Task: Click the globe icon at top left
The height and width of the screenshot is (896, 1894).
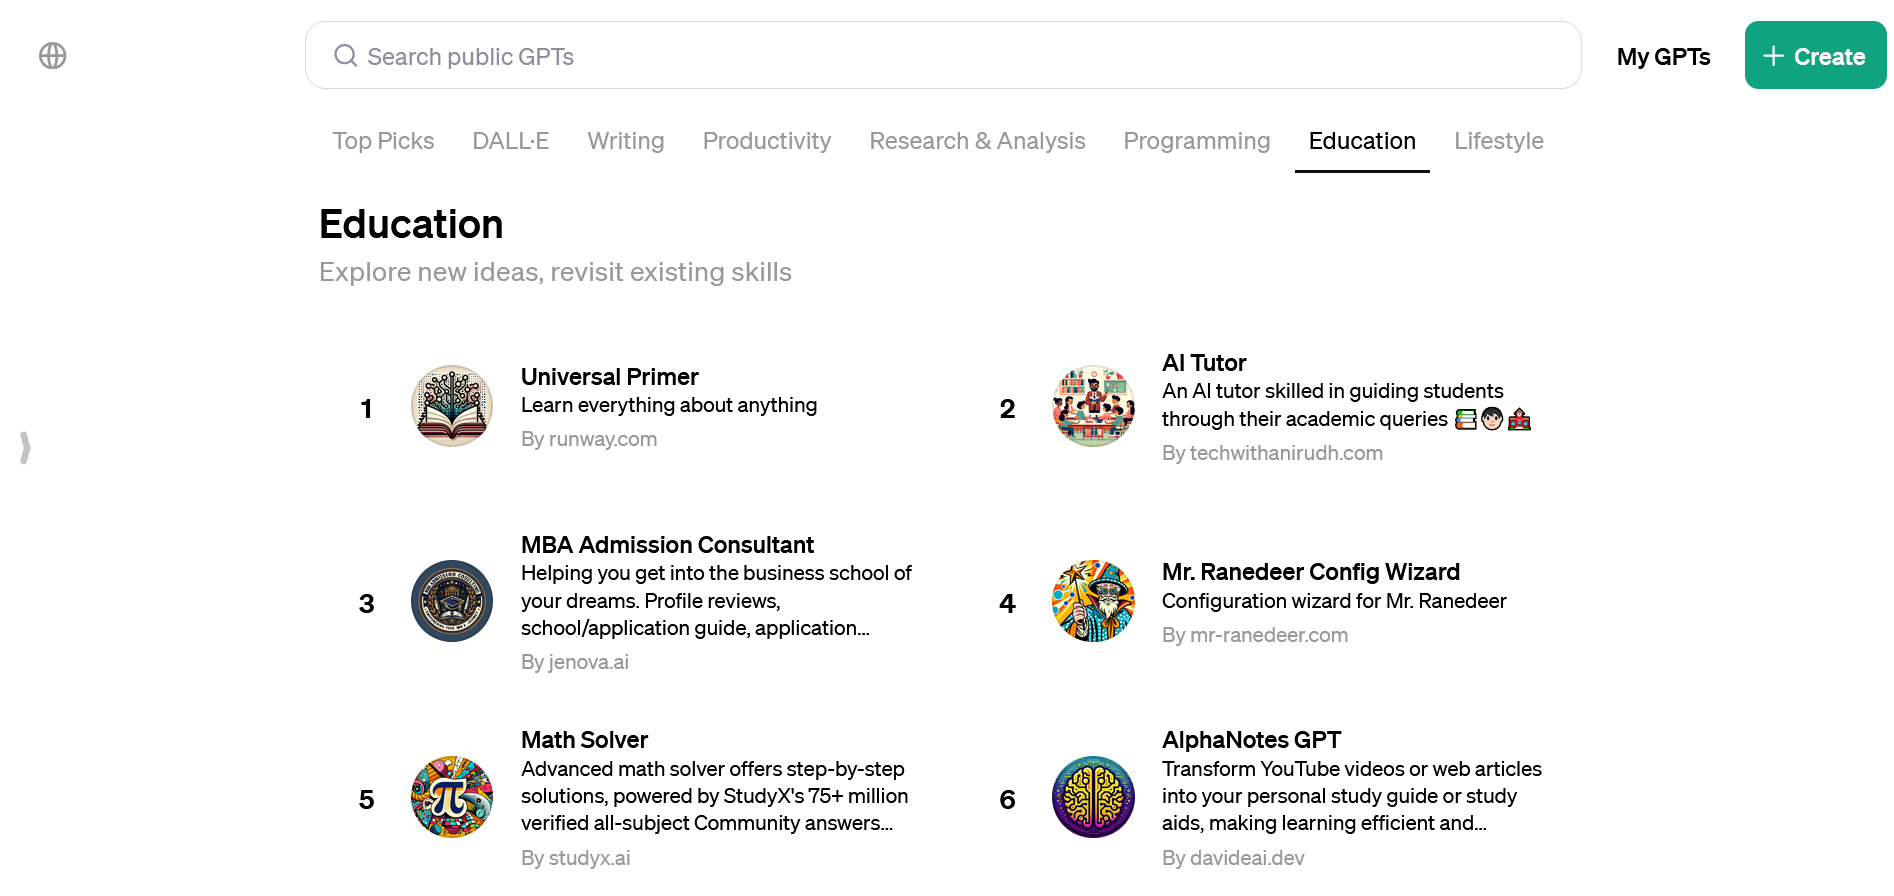Action: 53,56
